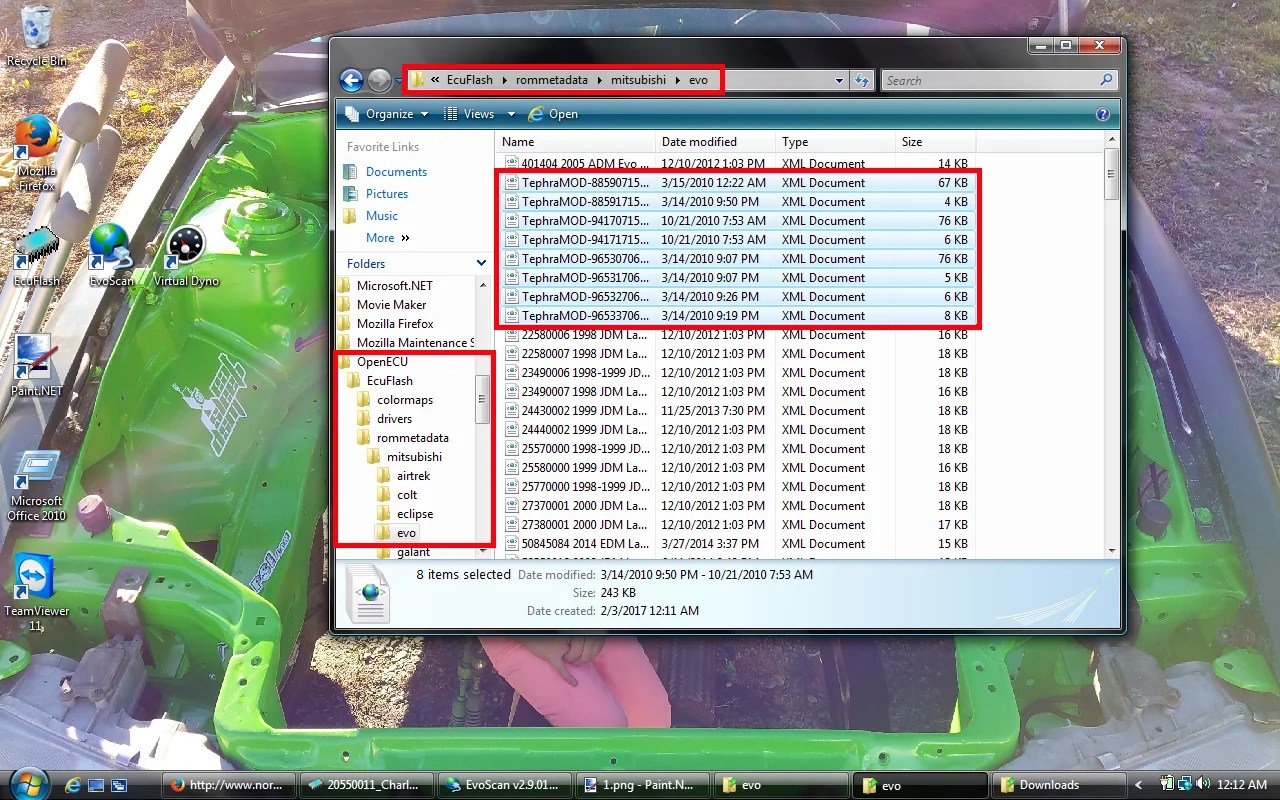Open EvoScan desktop shortcut
This screenshot has width=1280, height=800.
(111, 258)
